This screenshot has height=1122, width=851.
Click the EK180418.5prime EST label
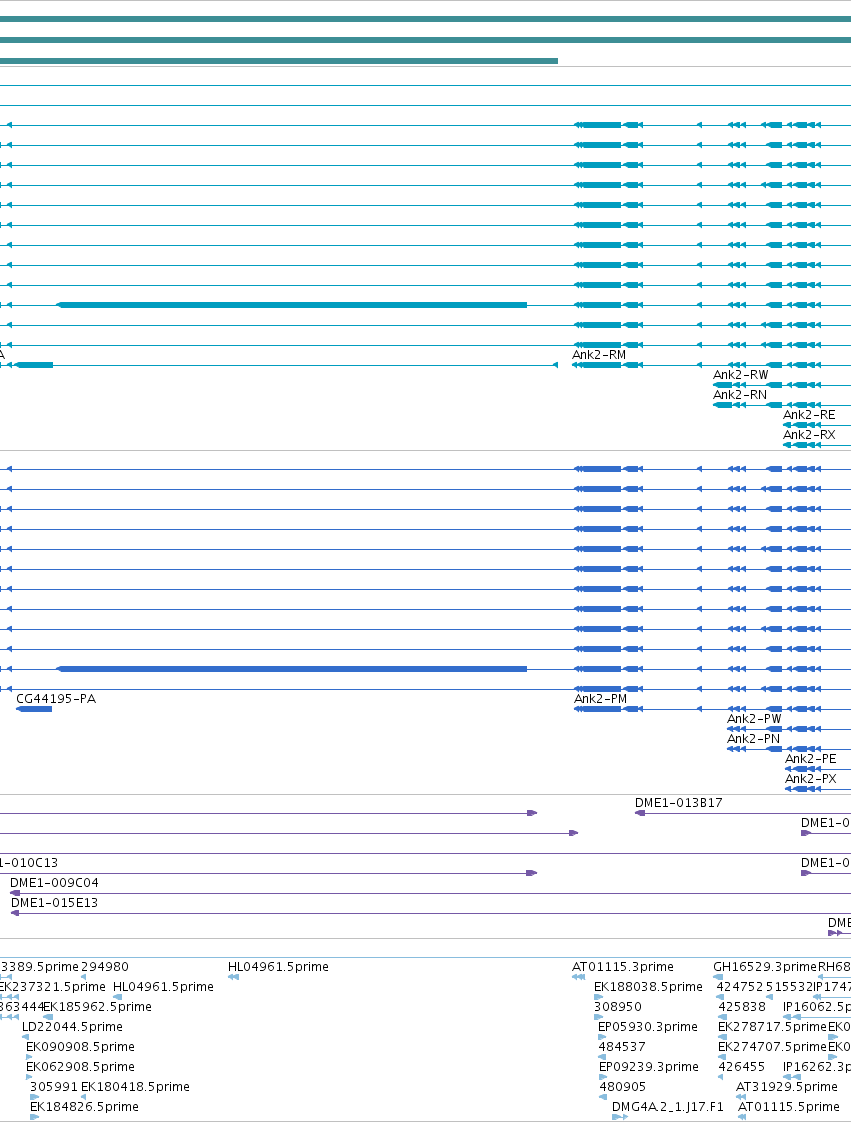pos(135,1087)
